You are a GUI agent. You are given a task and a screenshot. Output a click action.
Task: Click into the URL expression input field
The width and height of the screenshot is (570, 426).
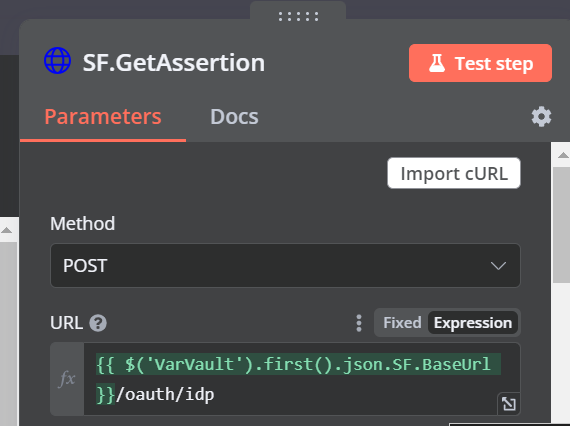(302, 379)
